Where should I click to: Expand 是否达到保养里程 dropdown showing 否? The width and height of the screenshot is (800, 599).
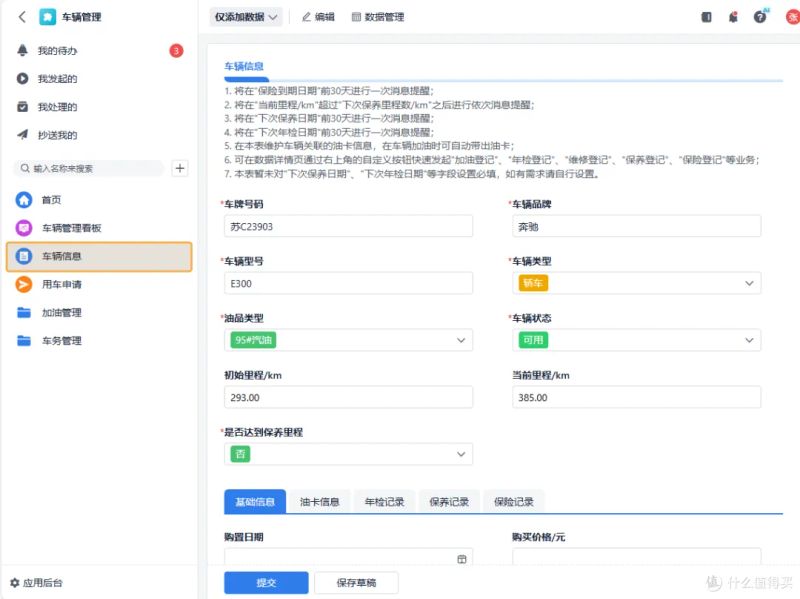pyautogui.click(x=348, y=454)
